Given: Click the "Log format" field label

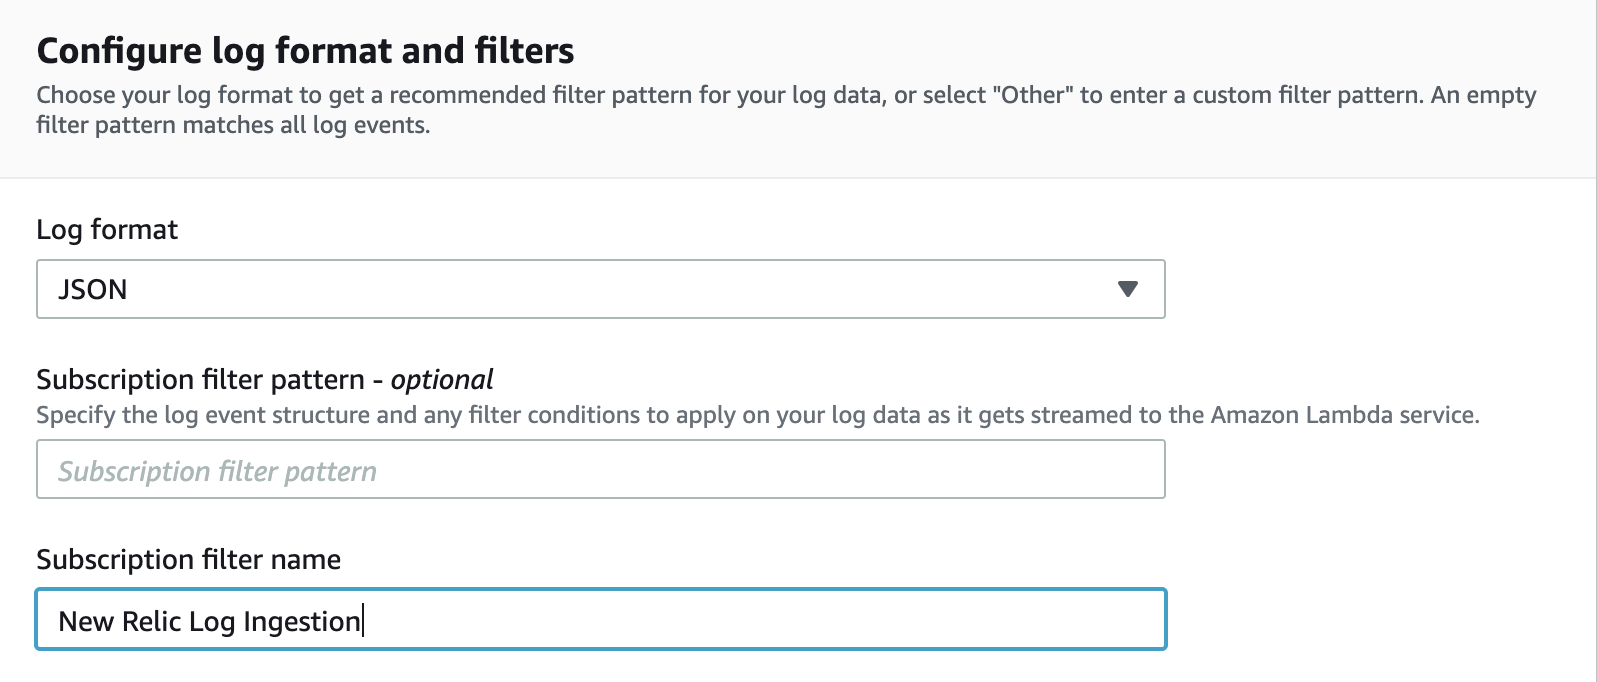Looking at the screenshot, I should [x=107, y=230].
